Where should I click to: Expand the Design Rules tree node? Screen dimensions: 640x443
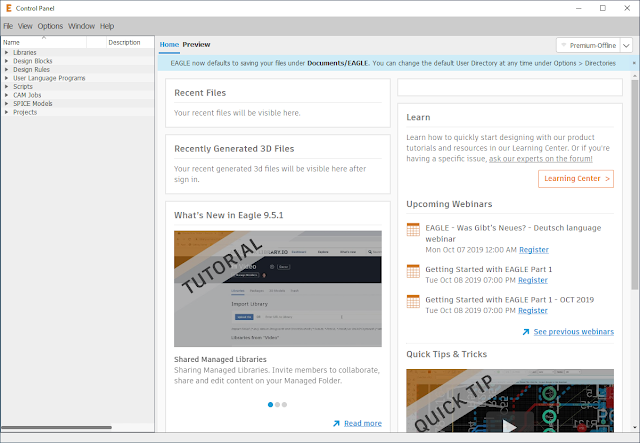(x=6, y=69)
